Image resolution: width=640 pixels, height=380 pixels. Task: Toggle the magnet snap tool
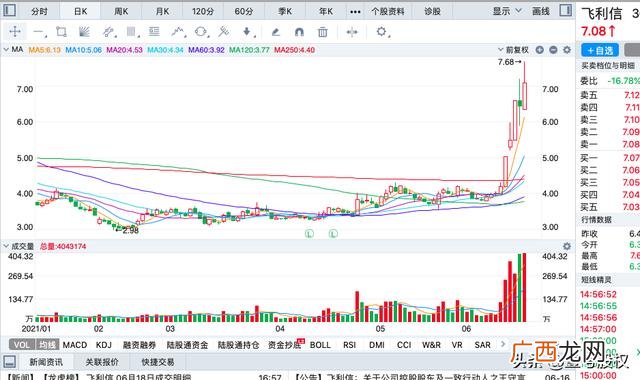299,32
